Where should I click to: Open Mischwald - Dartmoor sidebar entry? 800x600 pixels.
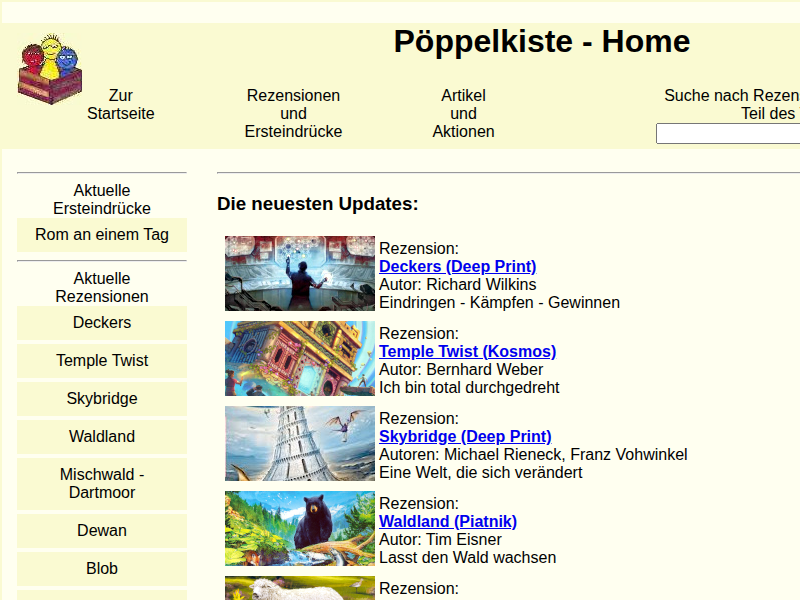[102, 484]
